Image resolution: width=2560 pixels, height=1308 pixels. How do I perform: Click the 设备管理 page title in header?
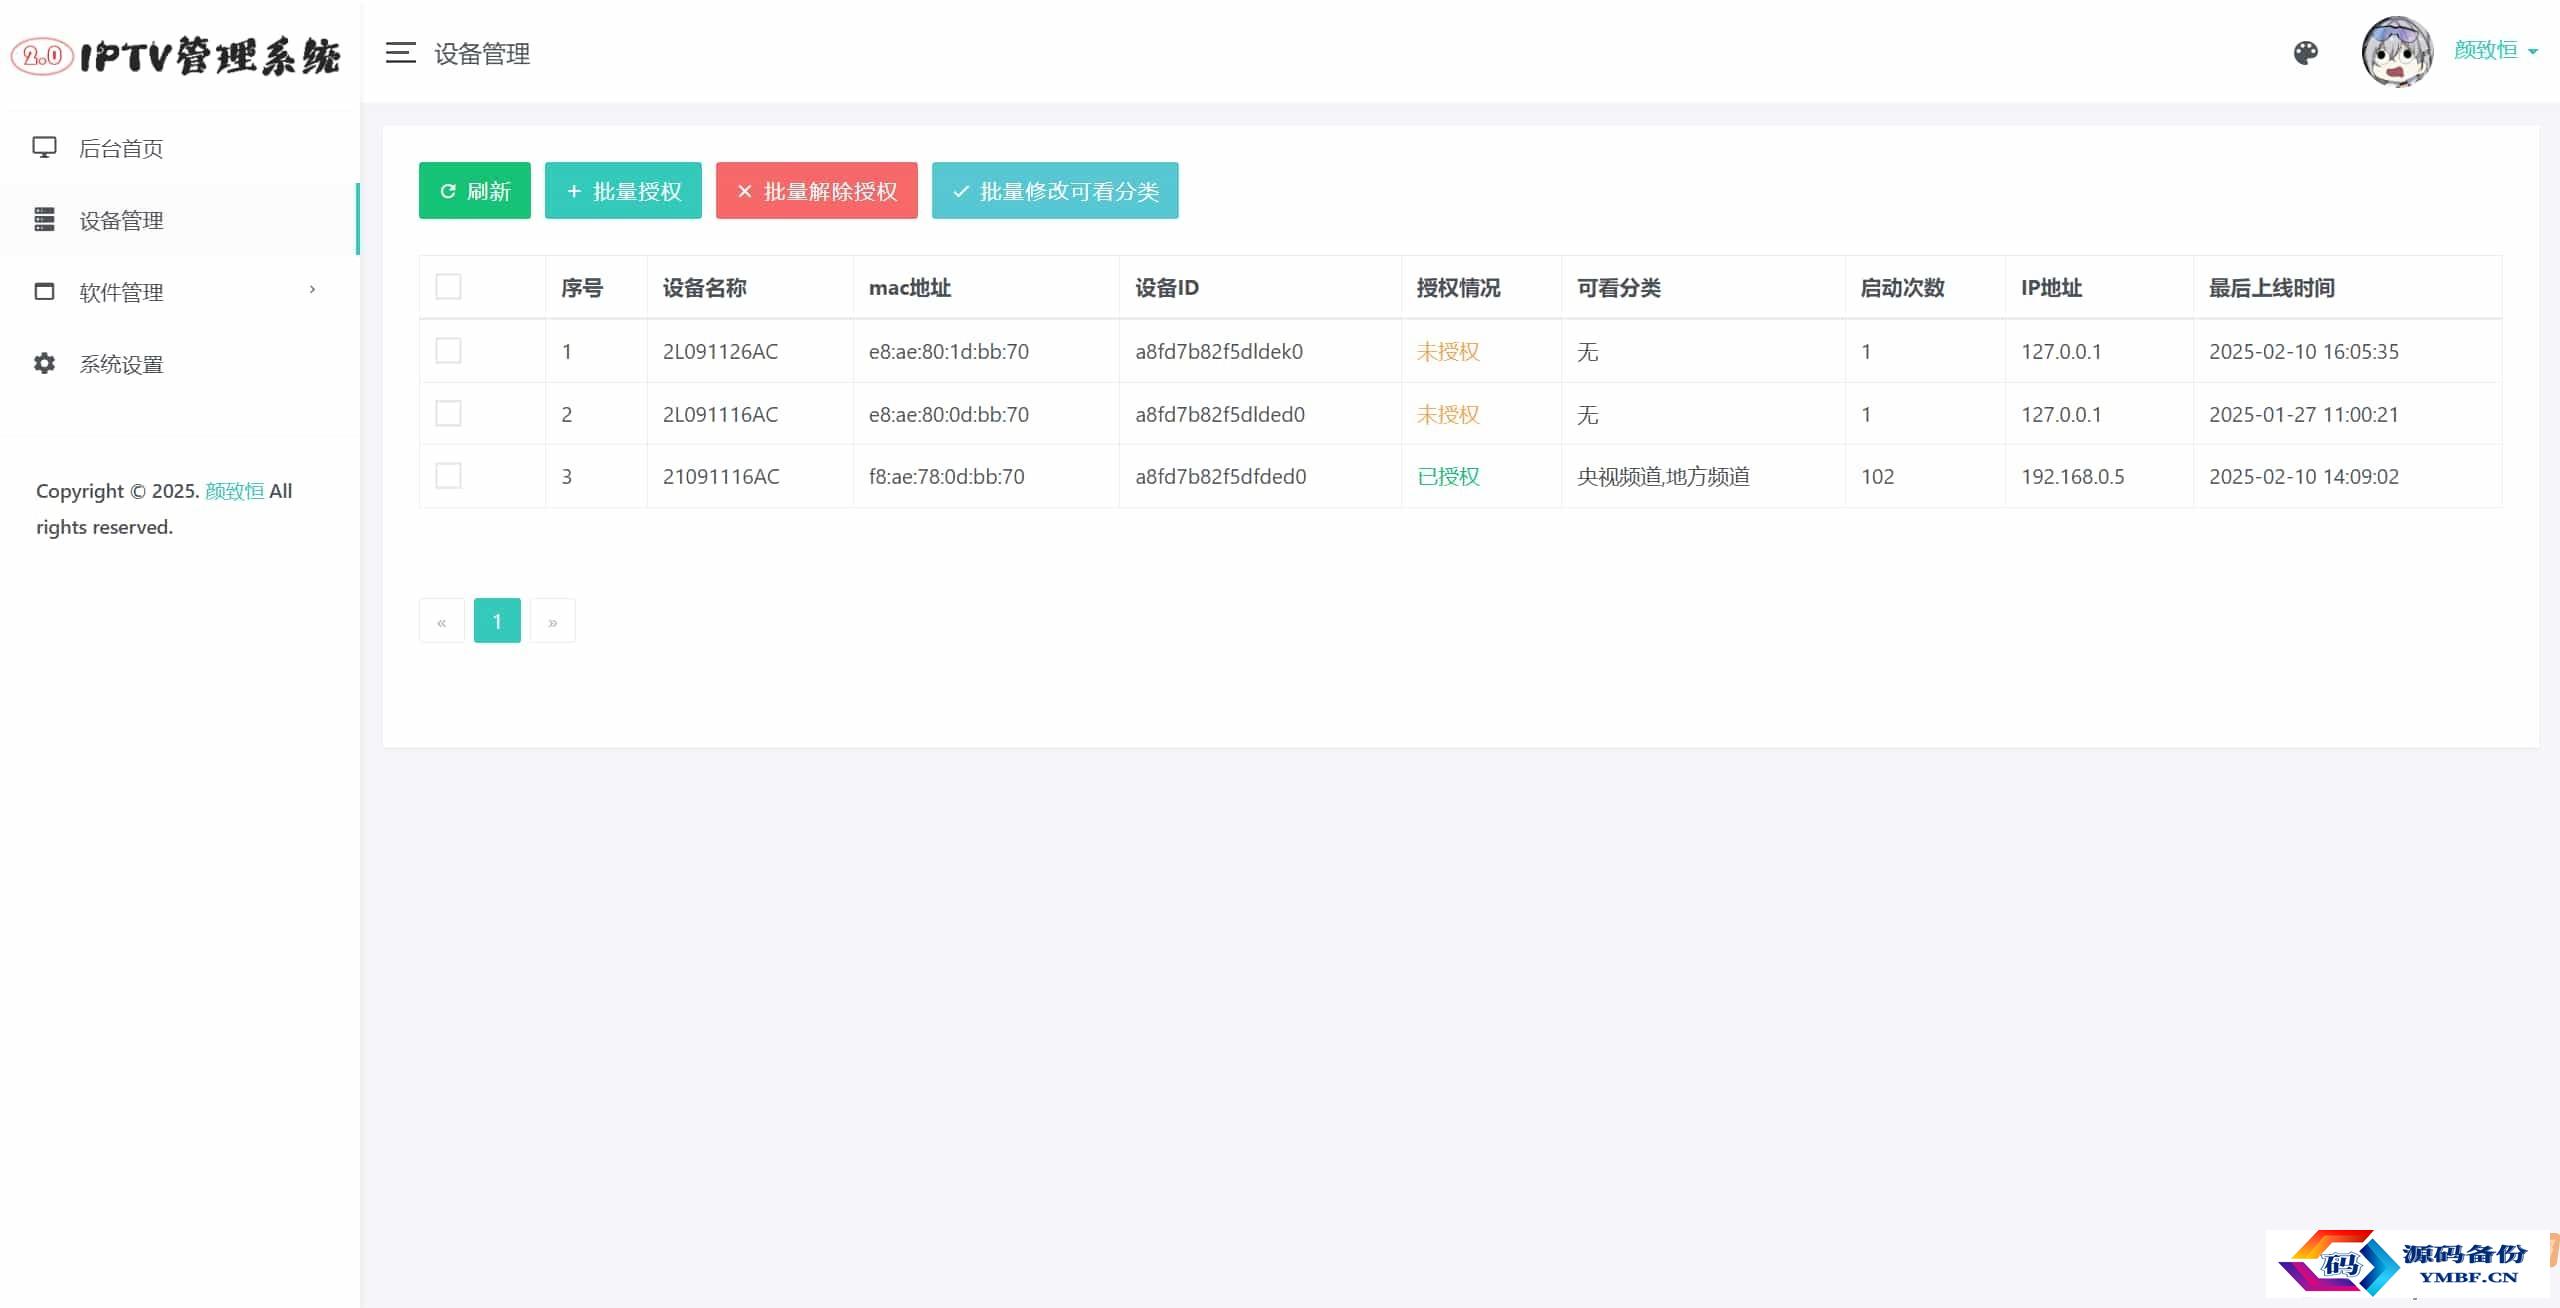point(482,54)
